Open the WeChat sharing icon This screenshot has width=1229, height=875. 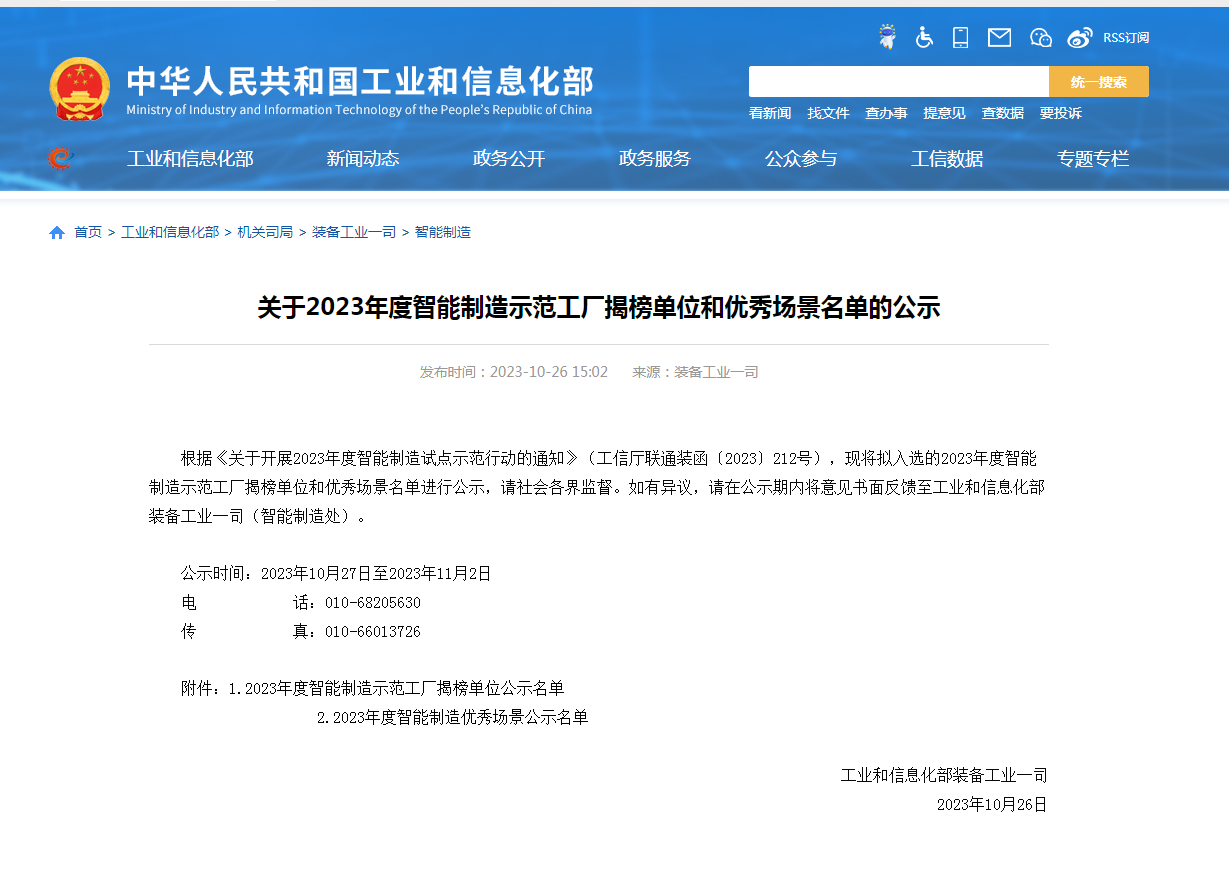click(1040, 37)
